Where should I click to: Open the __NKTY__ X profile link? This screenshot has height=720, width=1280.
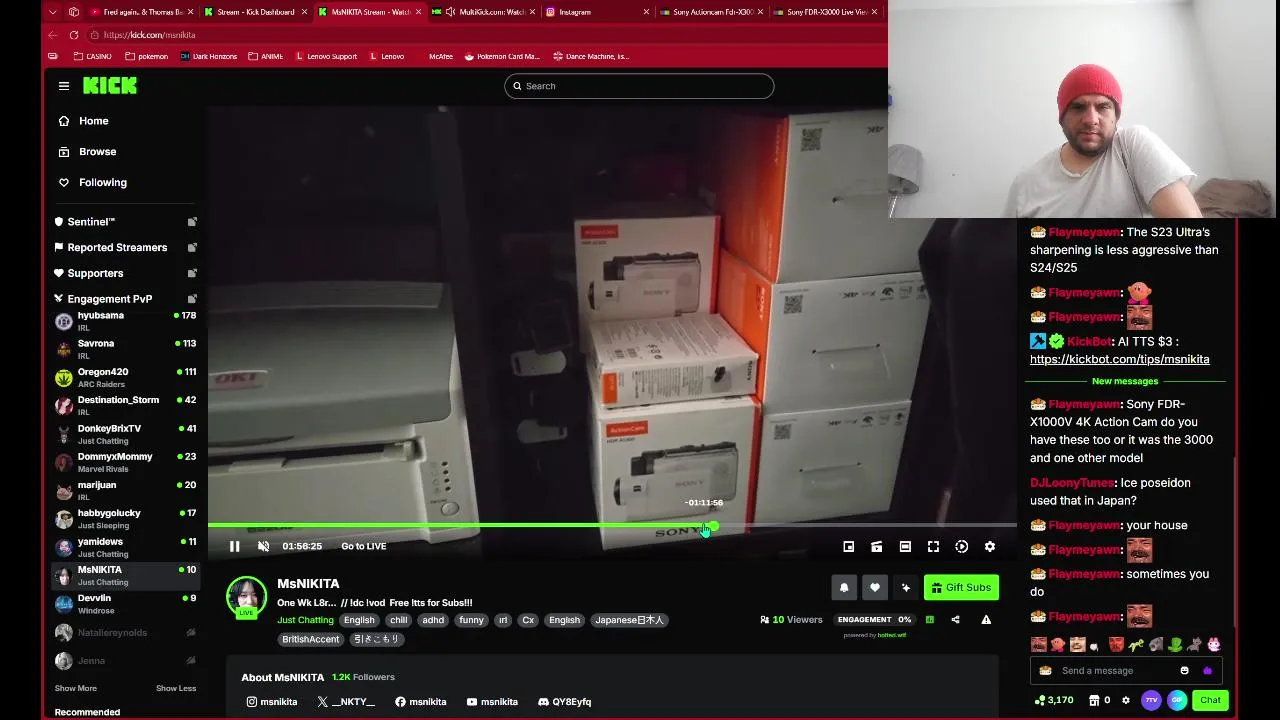click(x=346, y=702)
